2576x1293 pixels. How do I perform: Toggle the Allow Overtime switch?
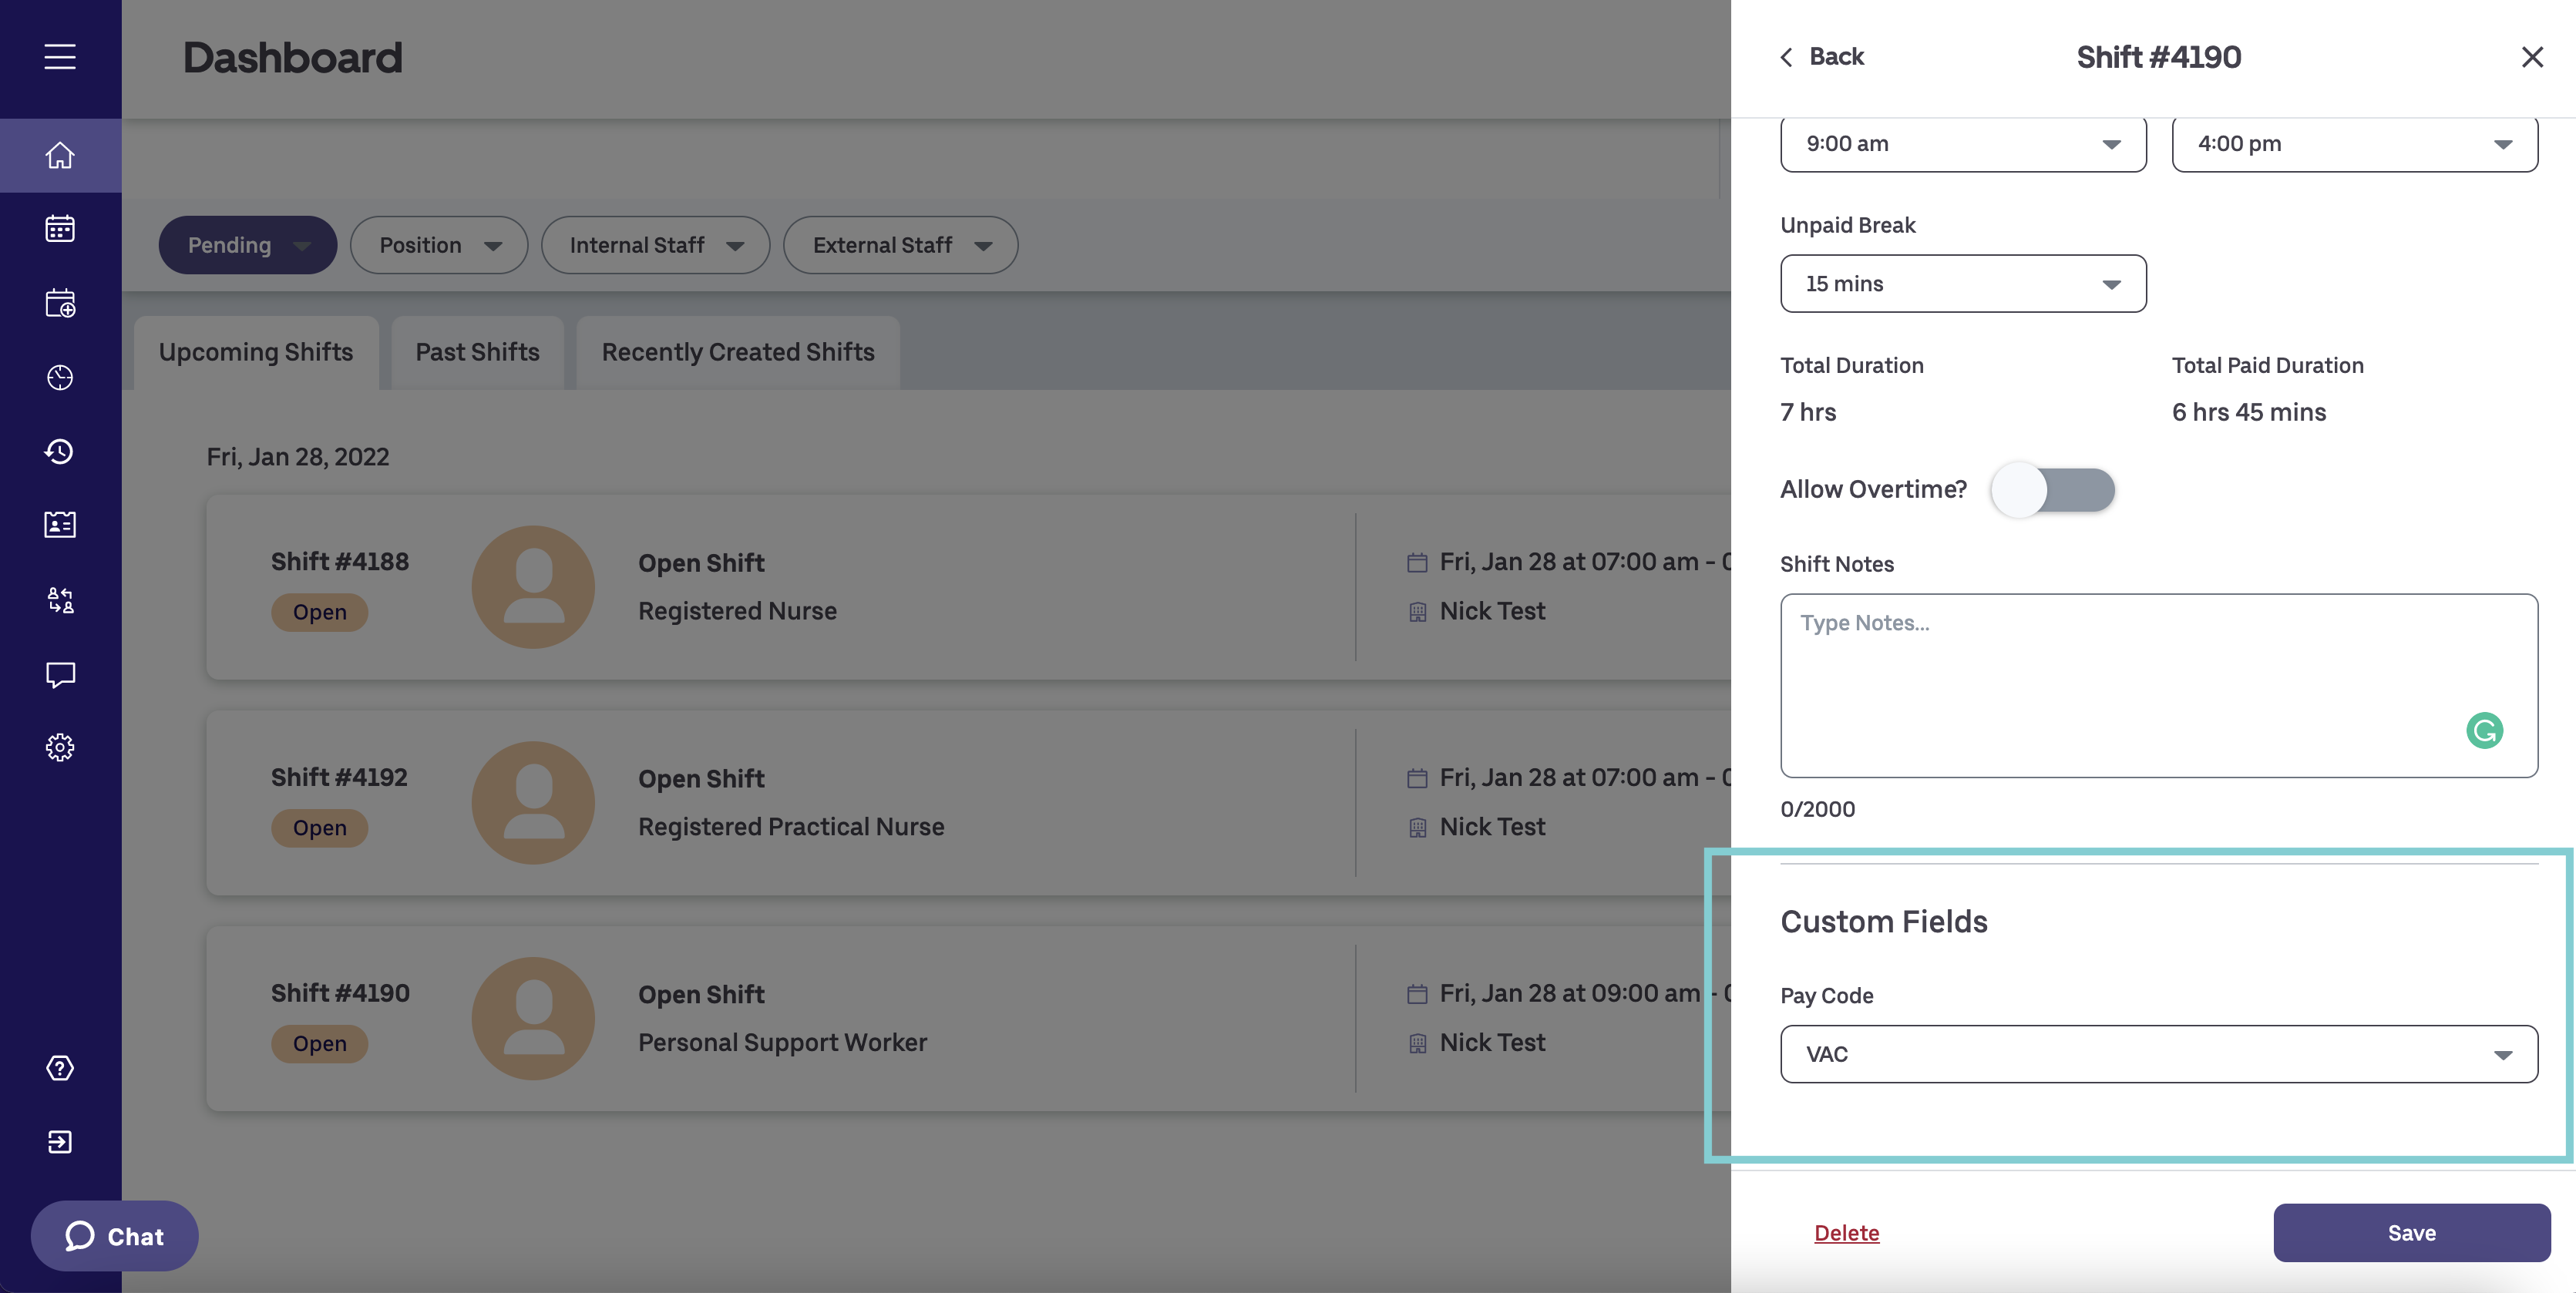click(2052, 490)
